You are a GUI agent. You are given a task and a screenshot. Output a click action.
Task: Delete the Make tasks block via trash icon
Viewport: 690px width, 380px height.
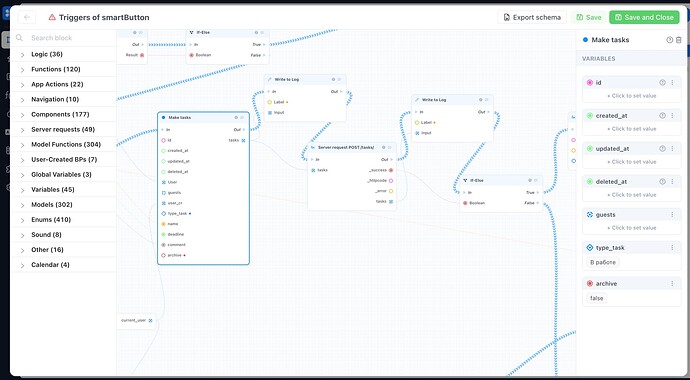coord(679,40)
